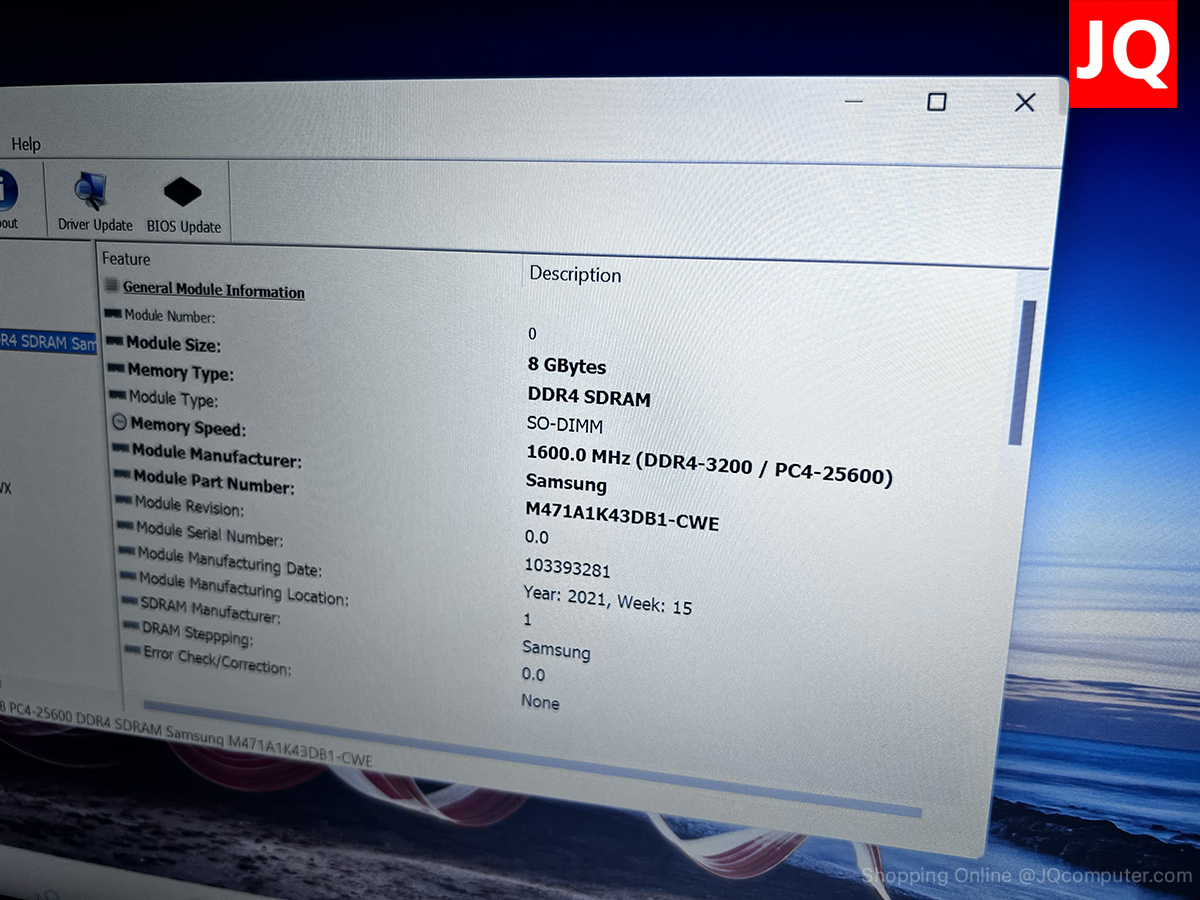The height and width of the screenshot is (900, 1200).
Task: Click the chip icon beside Module Manufacturer
Action: 121,448
